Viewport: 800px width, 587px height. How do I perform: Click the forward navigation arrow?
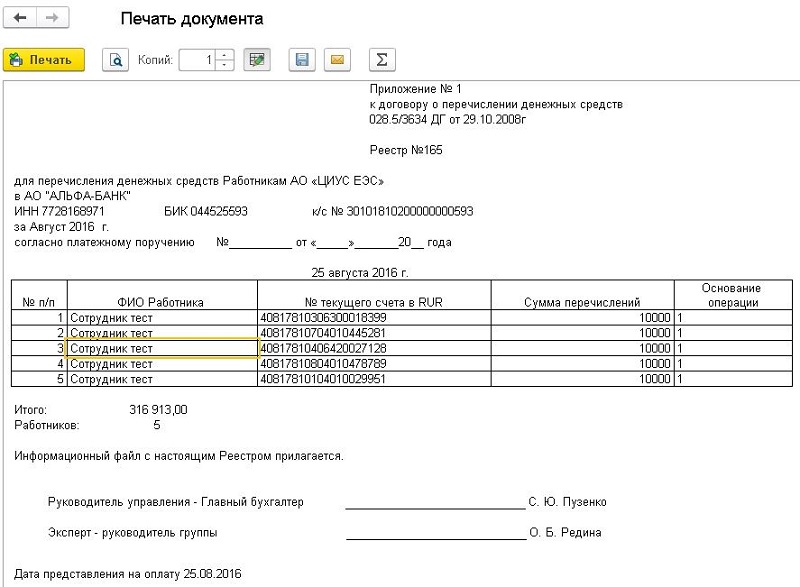[53, 19]
